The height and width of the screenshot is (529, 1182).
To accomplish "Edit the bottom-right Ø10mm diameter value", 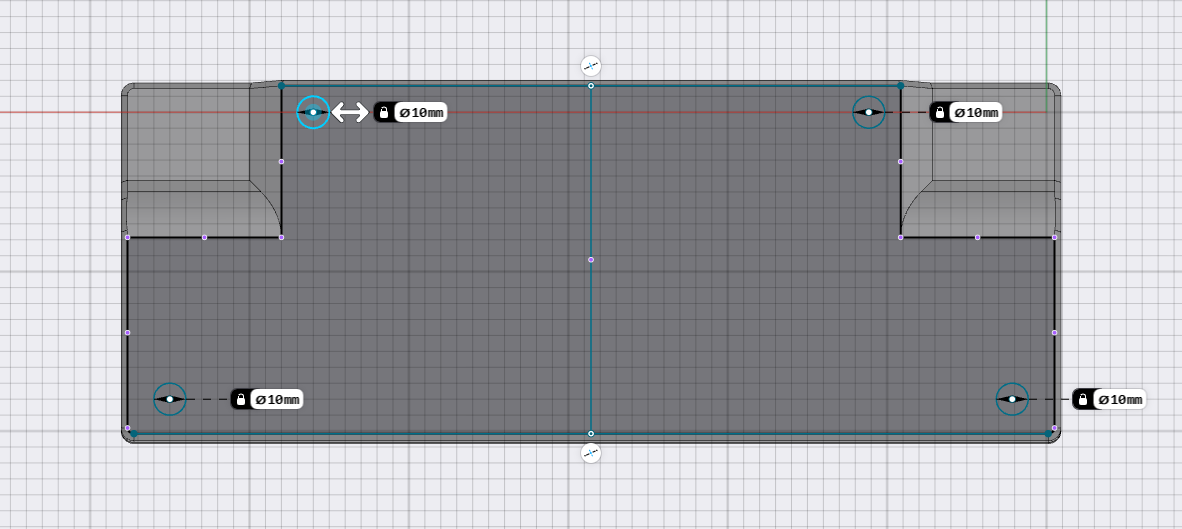I will coord(1120,399).
